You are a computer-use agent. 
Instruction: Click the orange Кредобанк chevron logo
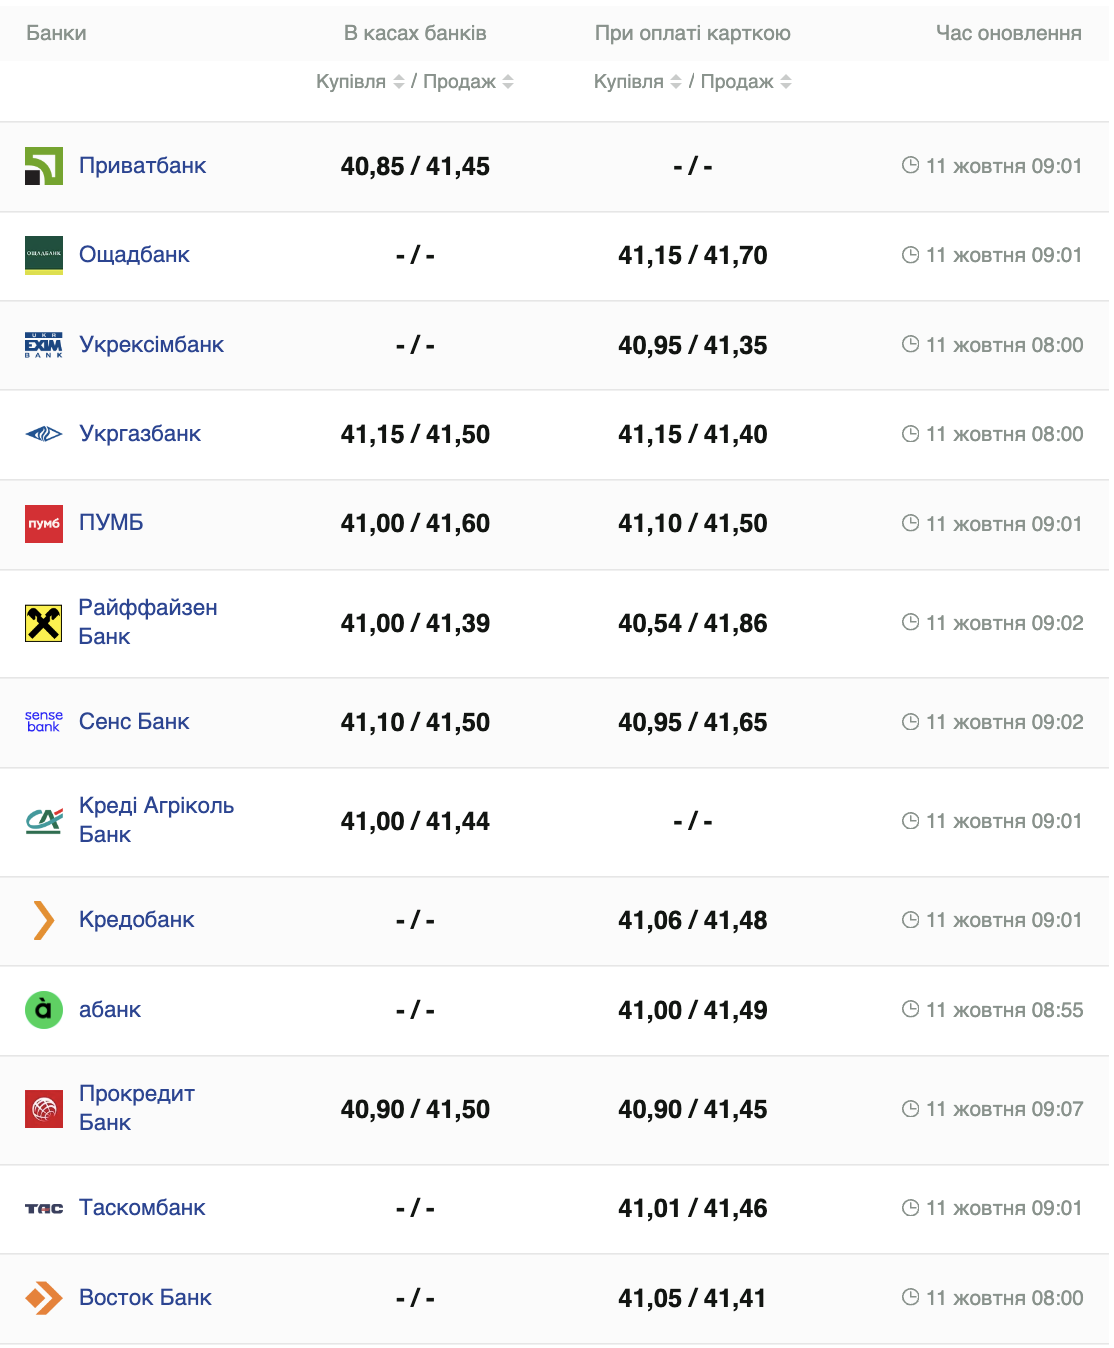coord(43,920)
